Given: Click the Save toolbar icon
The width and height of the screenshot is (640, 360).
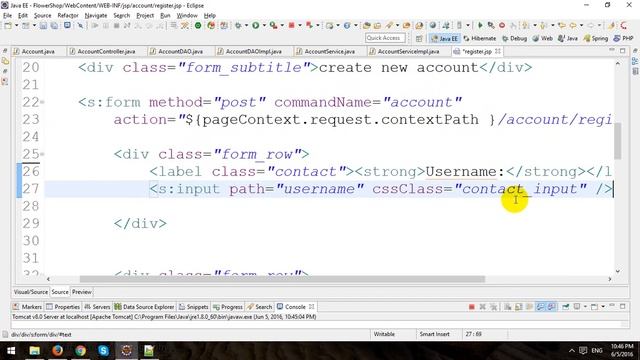Looking at the screenshot, I should tap(43, 25).
